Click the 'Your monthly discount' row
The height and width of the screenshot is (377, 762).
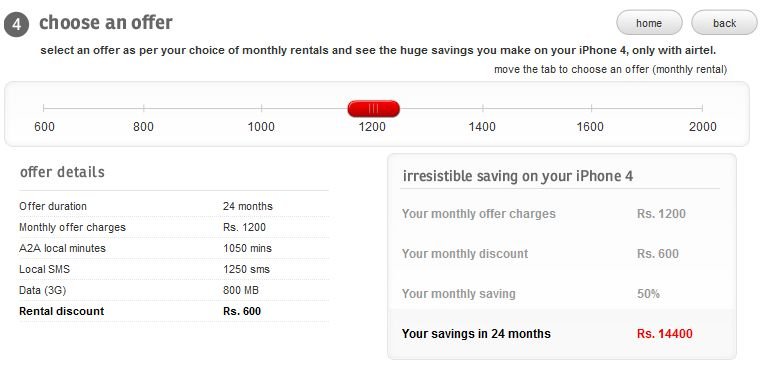pos(560,254)
